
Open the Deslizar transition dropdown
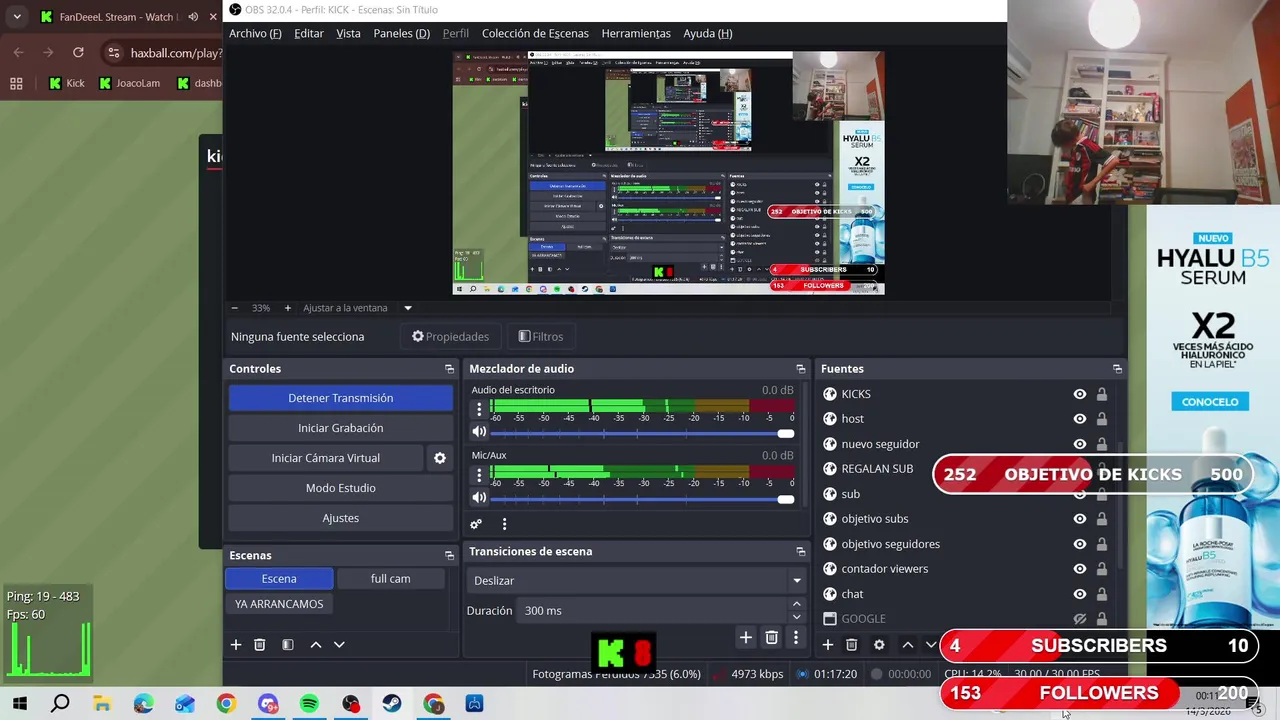(636, 580)
